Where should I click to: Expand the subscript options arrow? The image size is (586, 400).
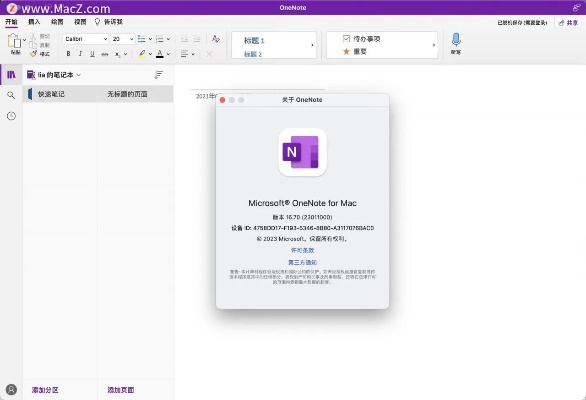pos(126,54)
